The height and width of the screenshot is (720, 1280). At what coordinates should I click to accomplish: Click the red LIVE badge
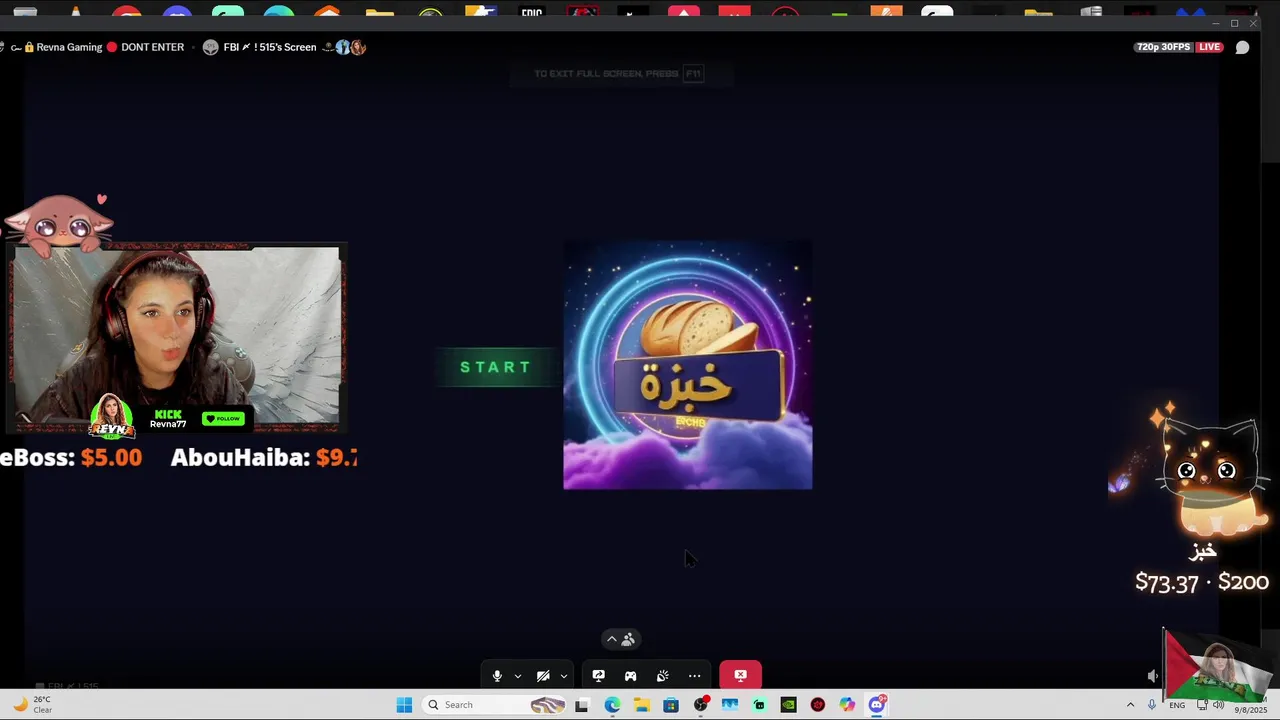1210,47
